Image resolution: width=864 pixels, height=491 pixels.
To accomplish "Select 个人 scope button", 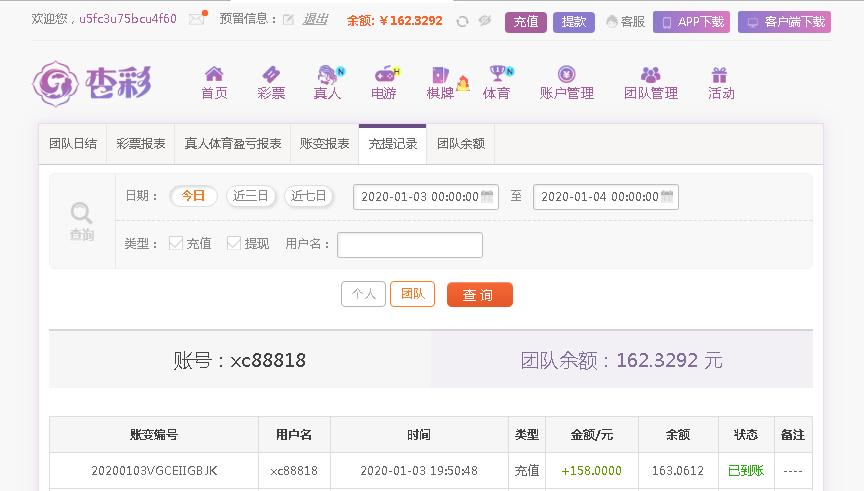I will click(363, 294).
